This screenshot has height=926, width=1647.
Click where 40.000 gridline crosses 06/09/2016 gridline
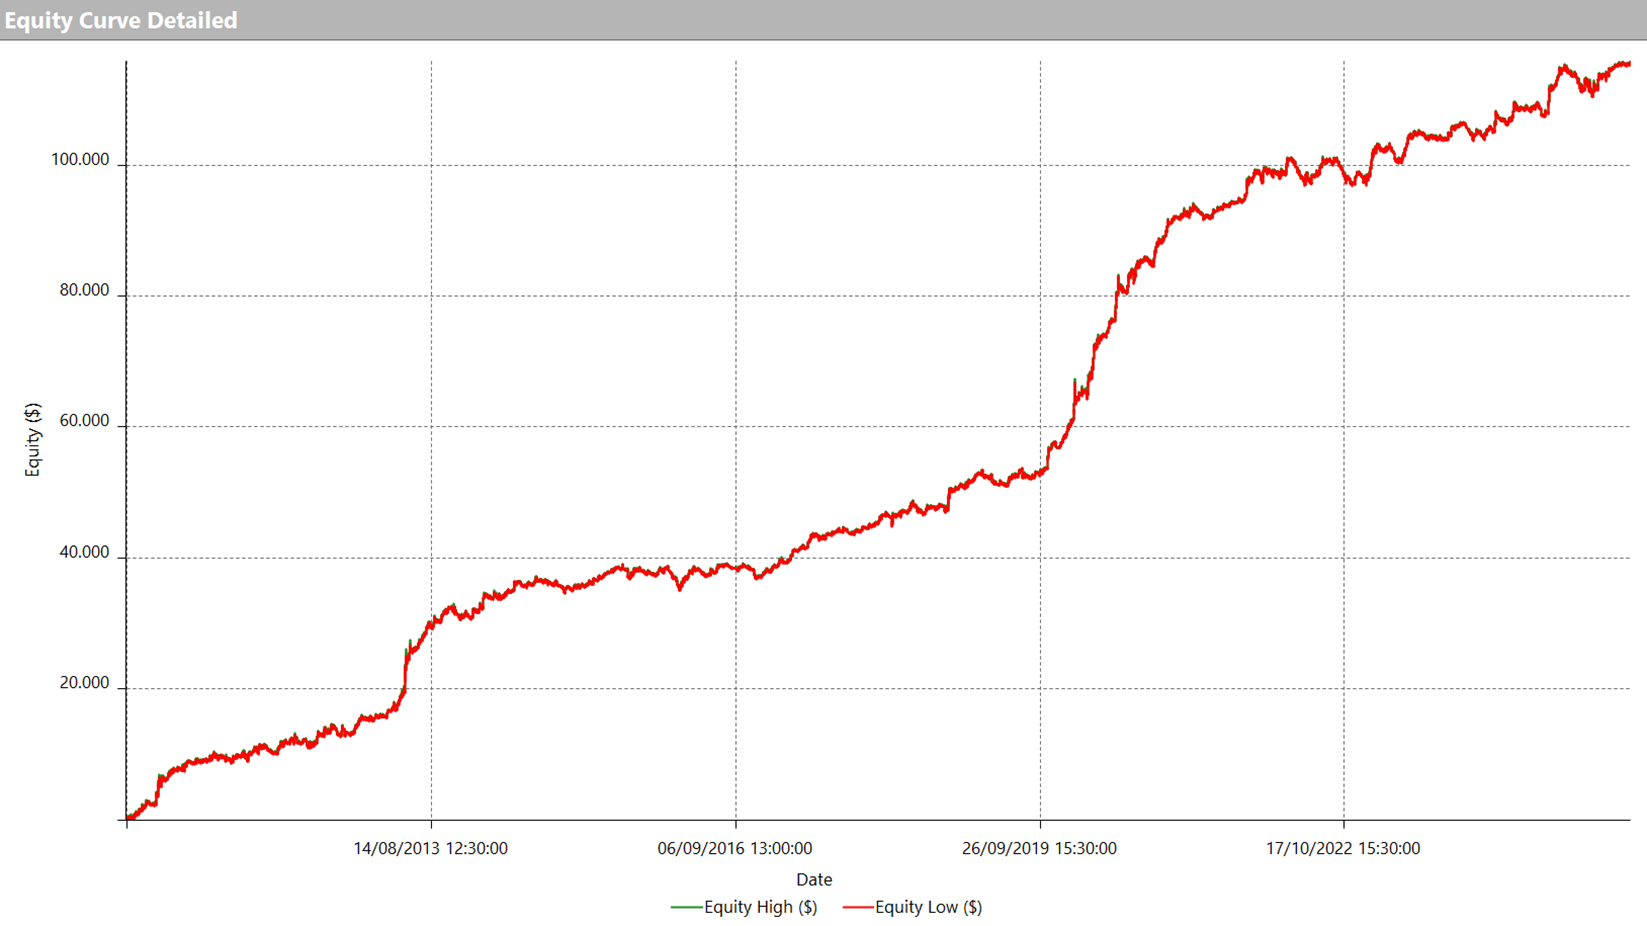[736, 558]
